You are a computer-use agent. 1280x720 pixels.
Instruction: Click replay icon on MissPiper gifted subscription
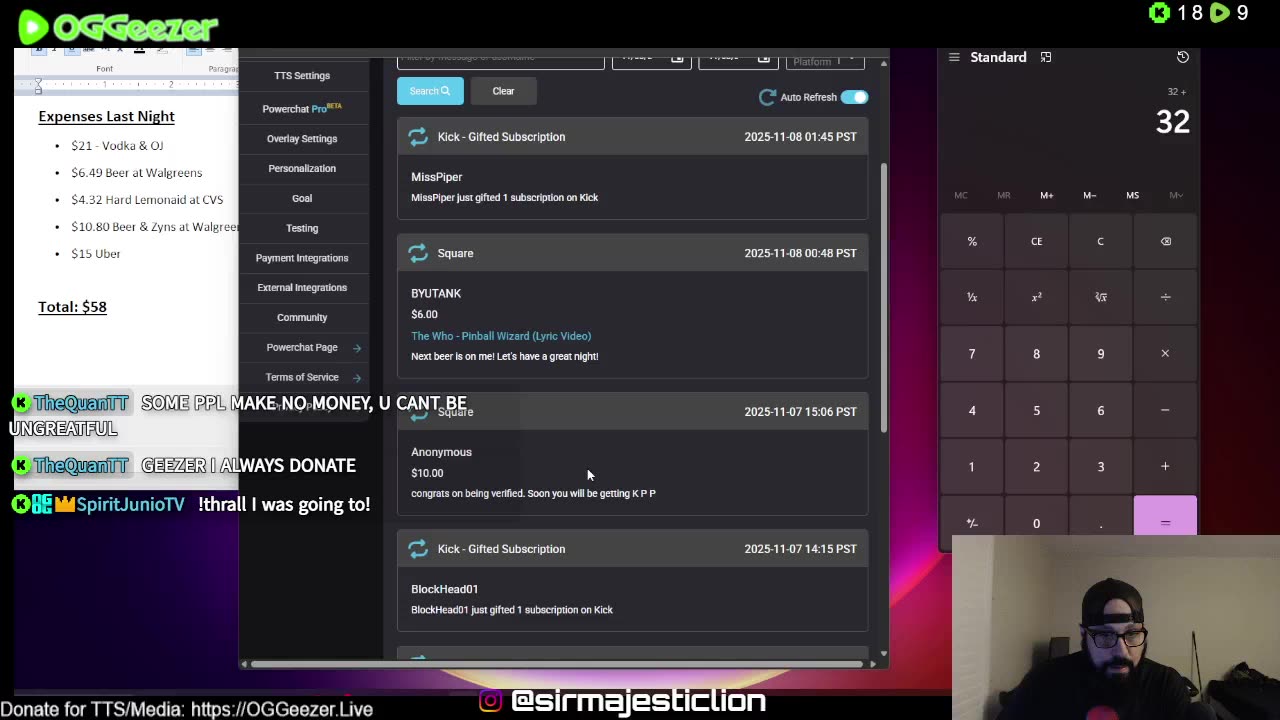pos(418,137)
